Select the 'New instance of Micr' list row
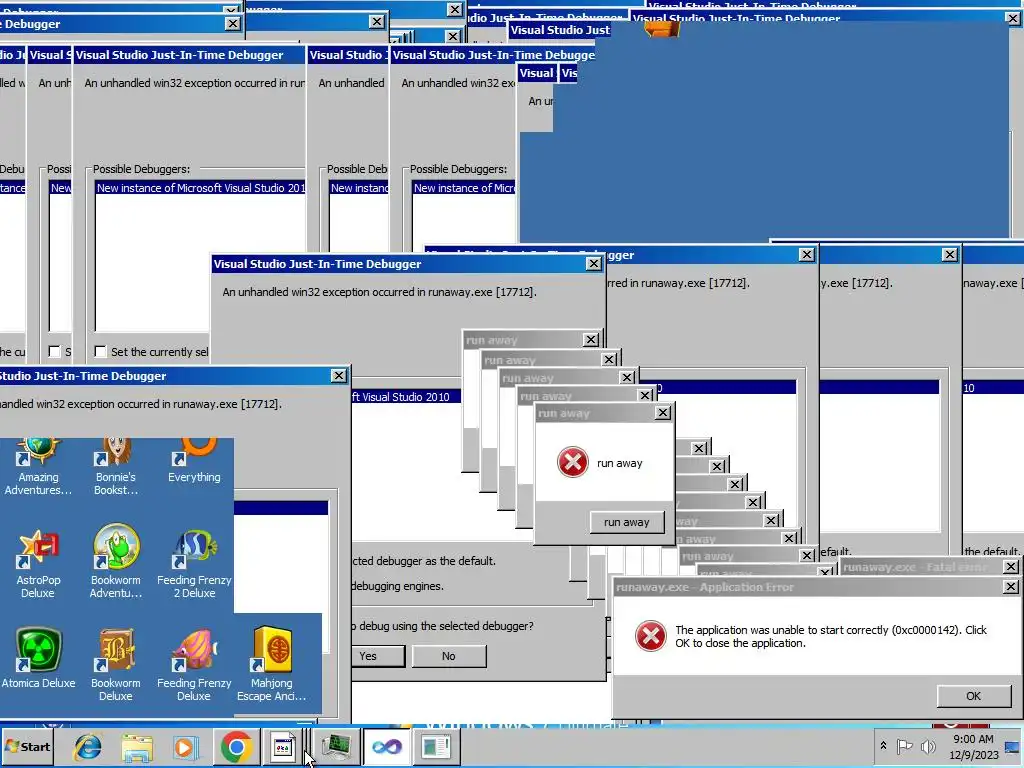This screenshot has width=1024, height=768. (464, 187)
